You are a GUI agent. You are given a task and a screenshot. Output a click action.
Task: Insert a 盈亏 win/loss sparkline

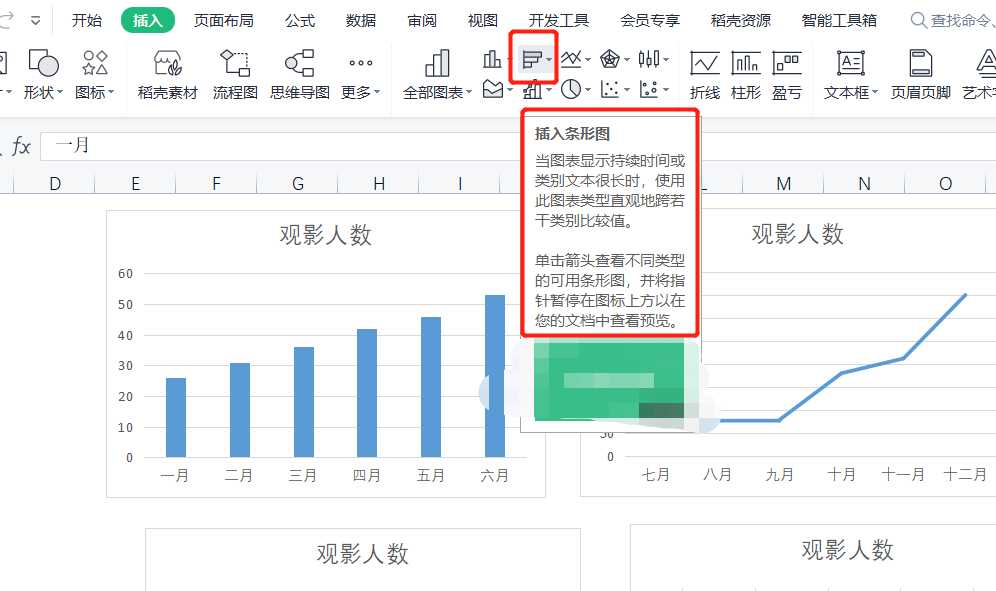[x=786, y=75]
